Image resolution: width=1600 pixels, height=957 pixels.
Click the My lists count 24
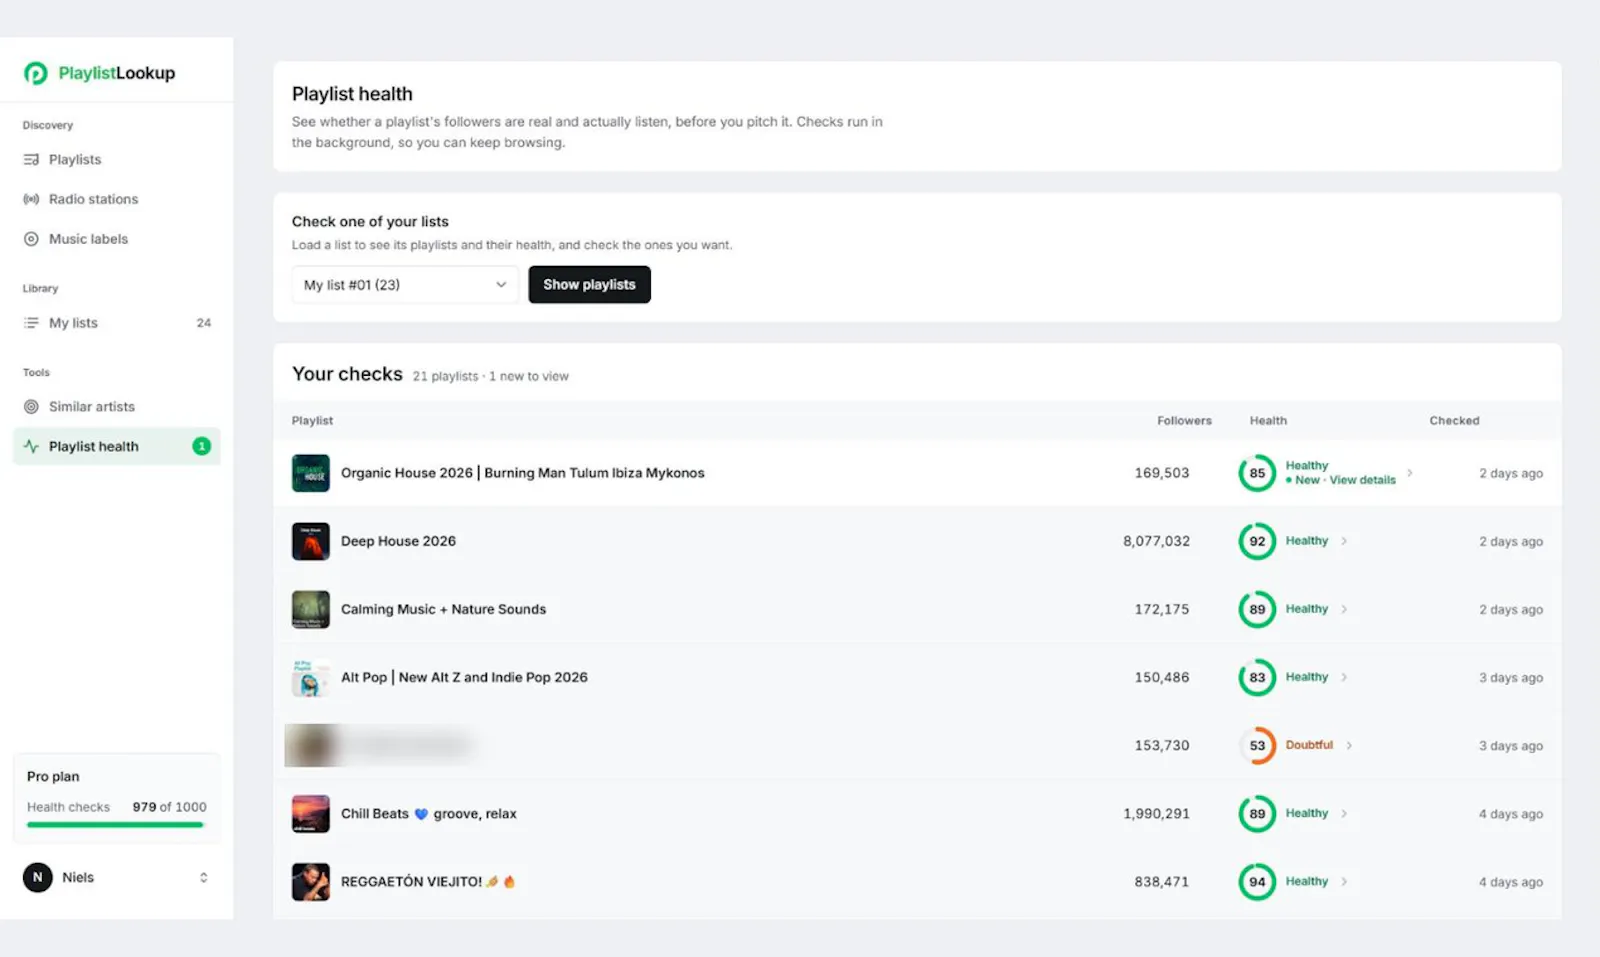(x=204, y=323)
